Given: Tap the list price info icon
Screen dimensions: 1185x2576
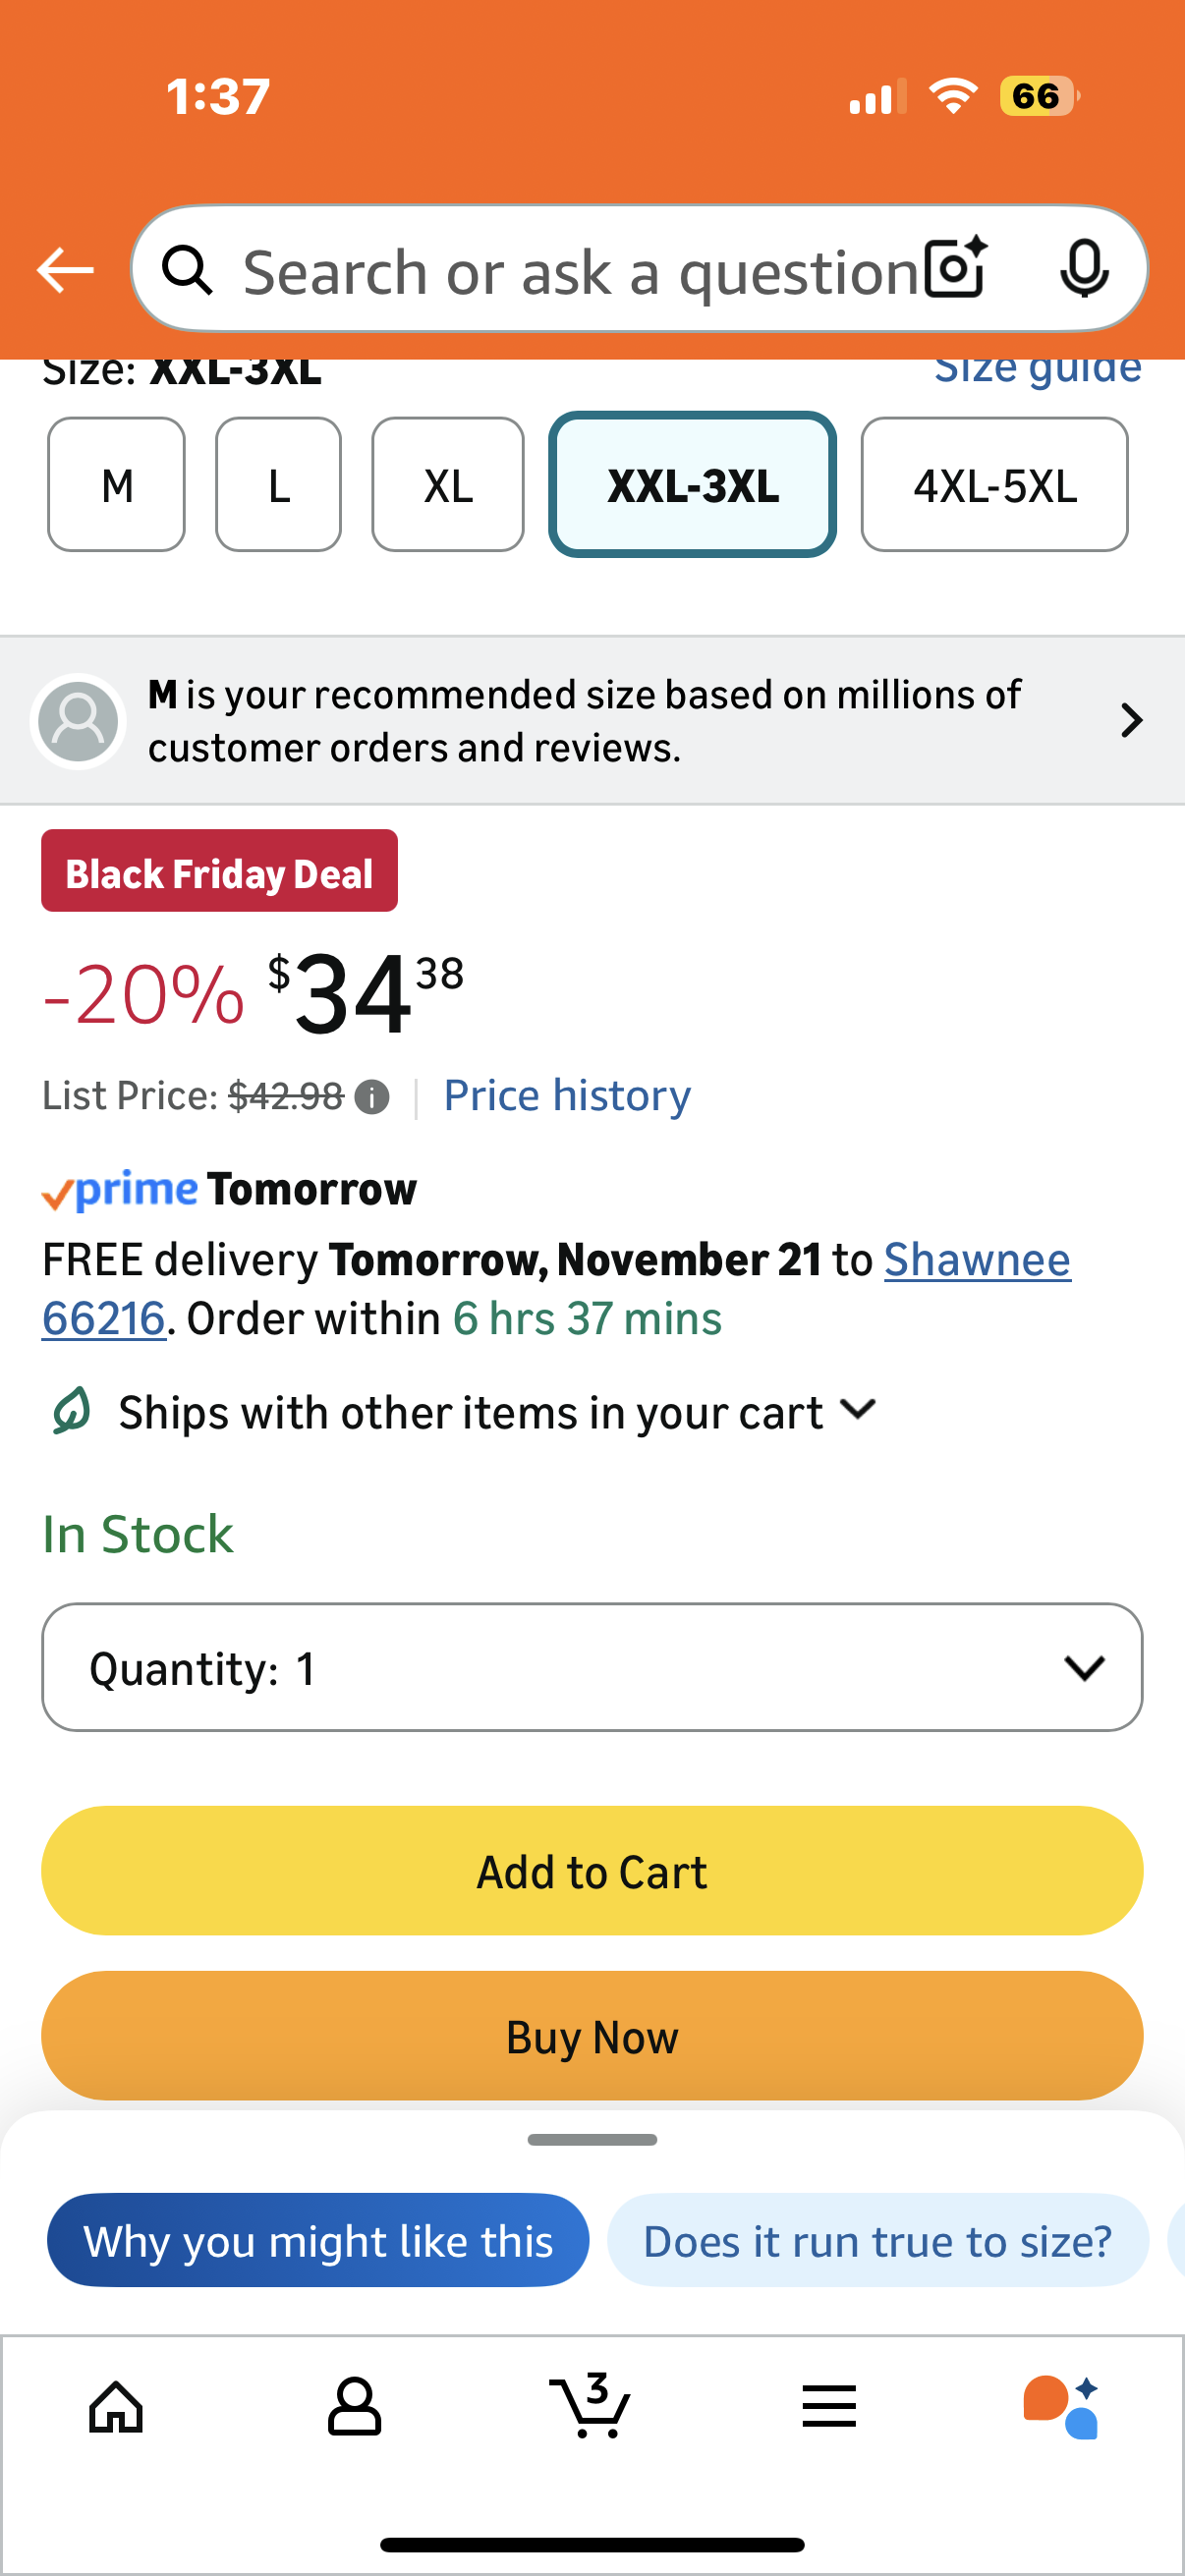Looking at the screenshot, I should click(x=372, y=1098).
